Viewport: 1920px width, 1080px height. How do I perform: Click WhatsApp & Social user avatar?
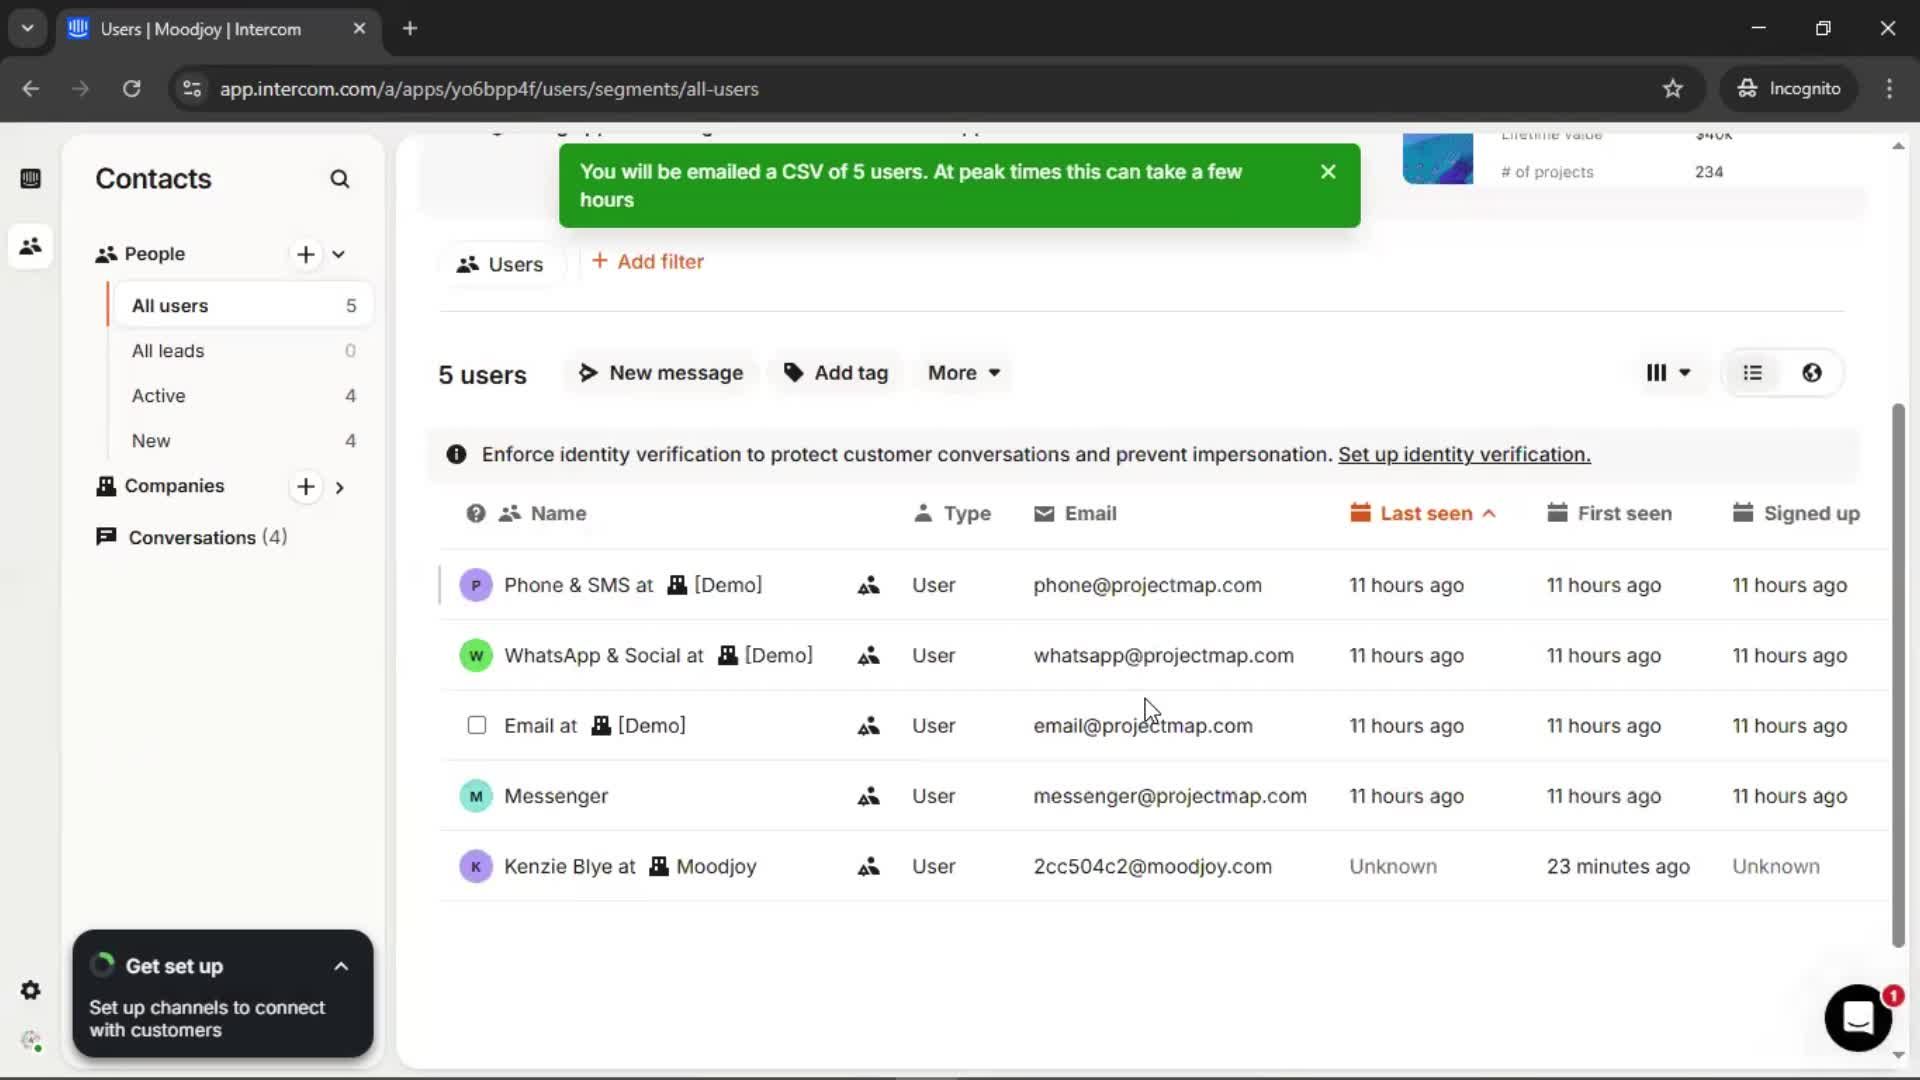[x=476, y=656]
